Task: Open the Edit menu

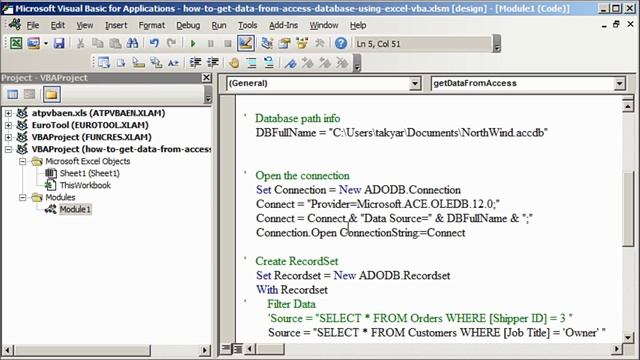Action: 58,25
